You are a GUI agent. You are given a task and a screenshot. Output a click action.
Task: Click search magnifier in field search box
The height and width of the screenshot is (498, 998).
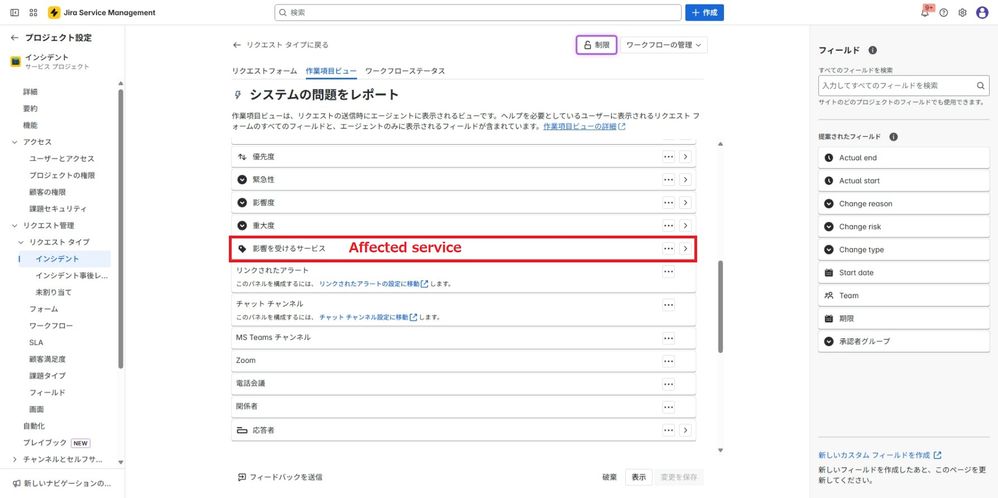click(x=981, y=85)
